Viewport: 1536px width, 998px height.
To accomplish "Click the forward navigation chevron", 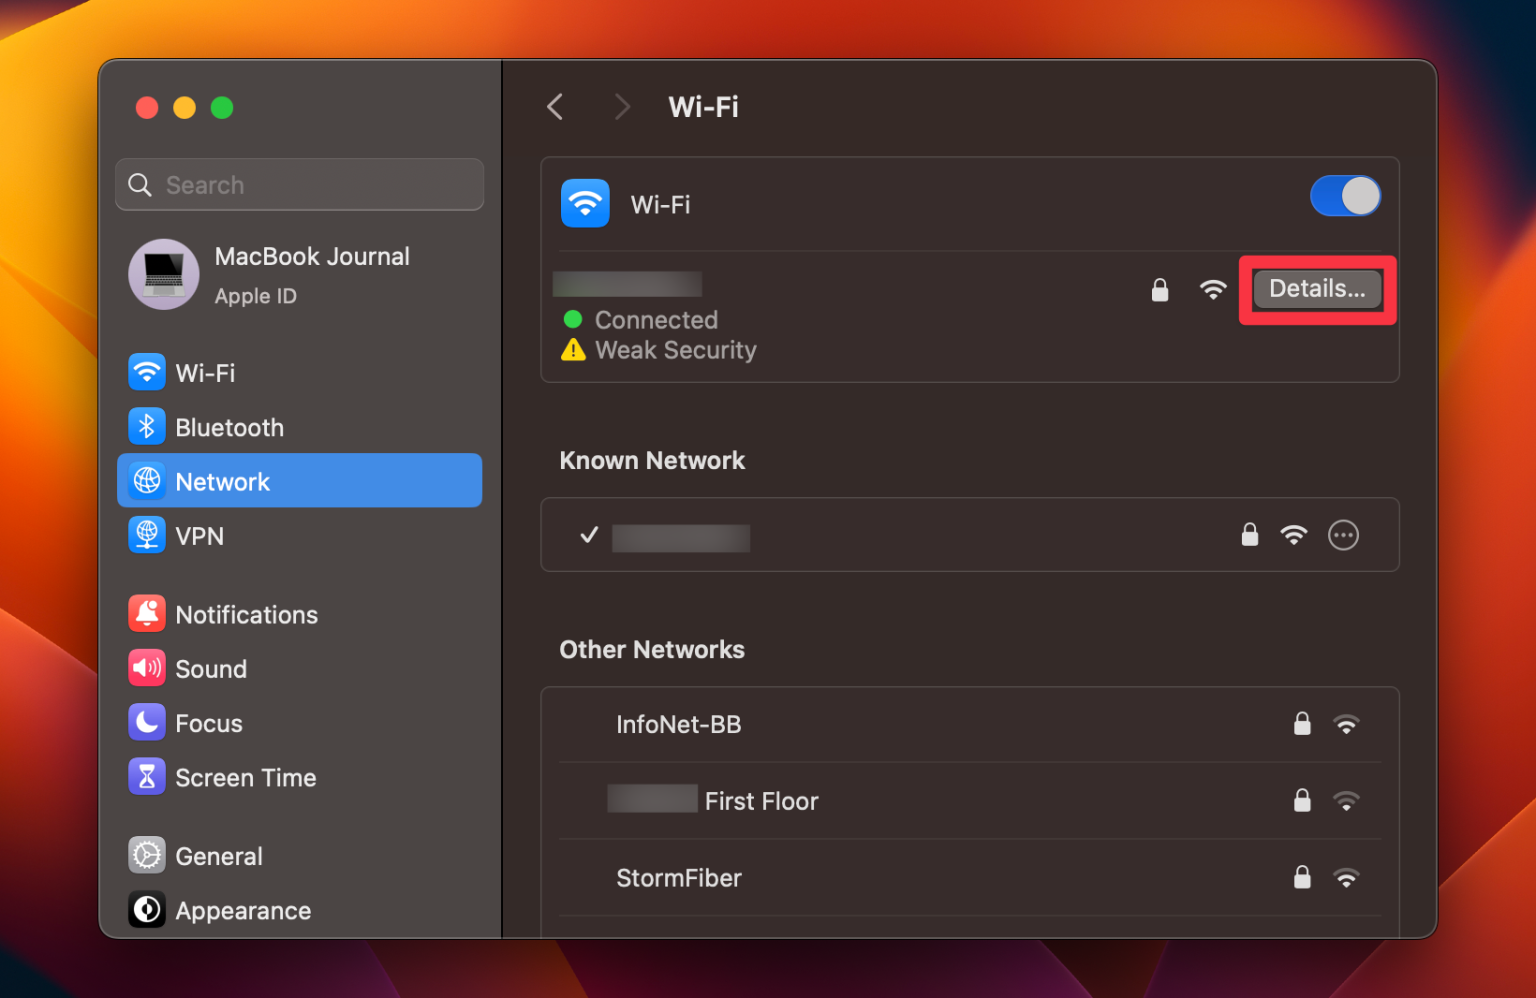I will pyautogui.click(x=622, y=106).
